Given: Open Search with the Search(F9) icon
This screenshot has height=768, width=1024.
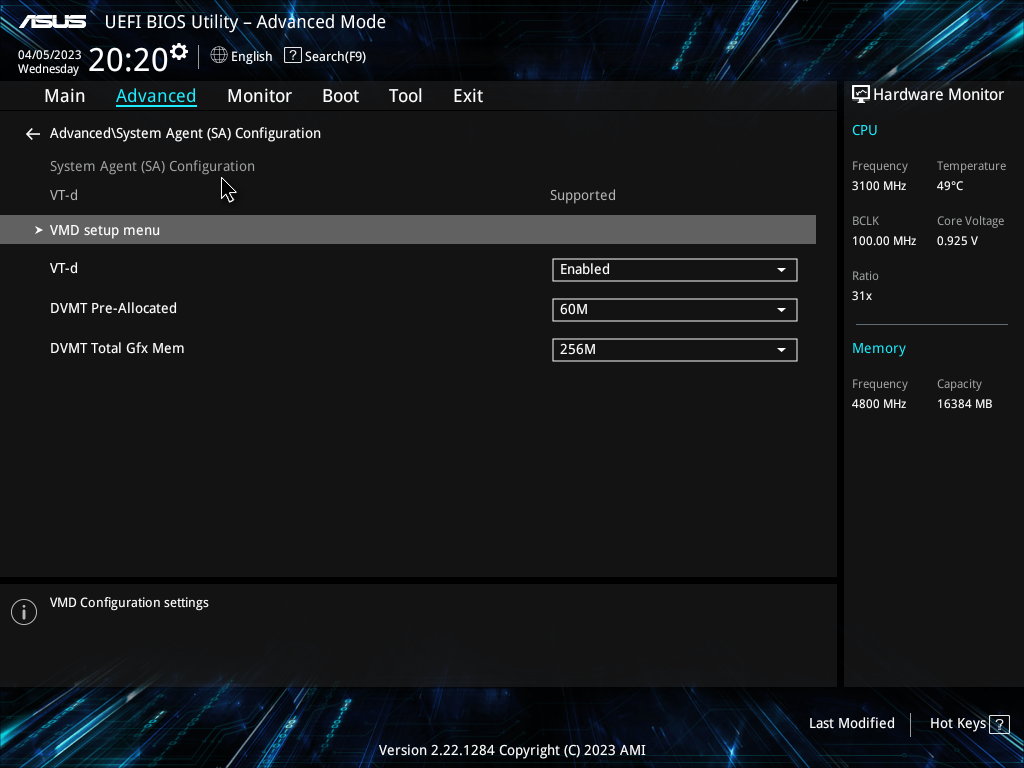Looking at the screenshot, I should [x=292, y=55].
